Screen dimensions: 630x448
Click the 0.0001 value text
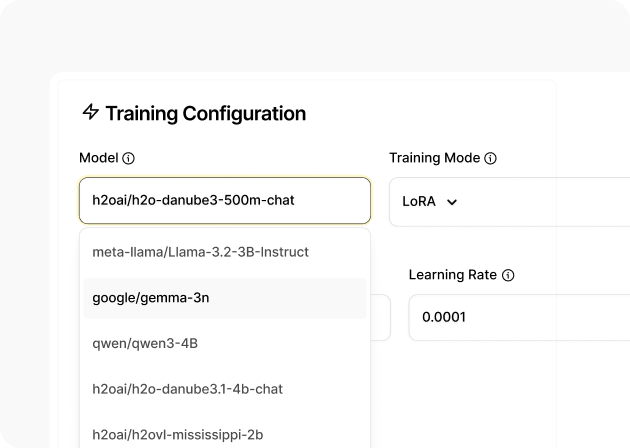(444, 317)
